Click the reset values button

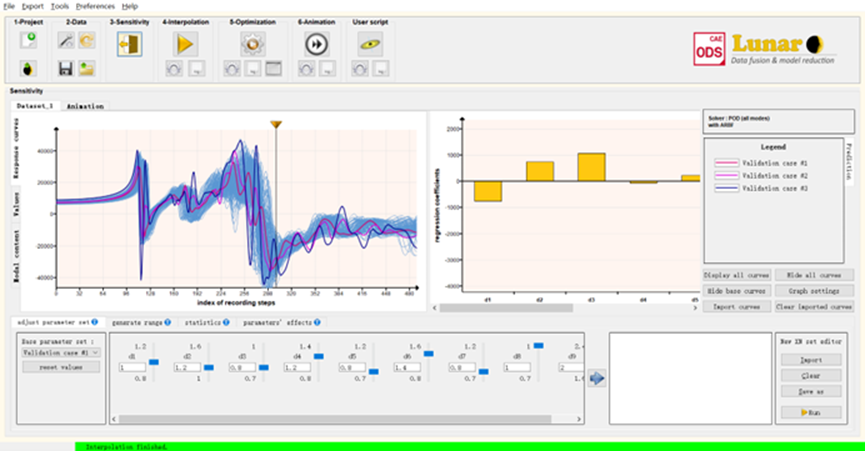pos(61,367)
